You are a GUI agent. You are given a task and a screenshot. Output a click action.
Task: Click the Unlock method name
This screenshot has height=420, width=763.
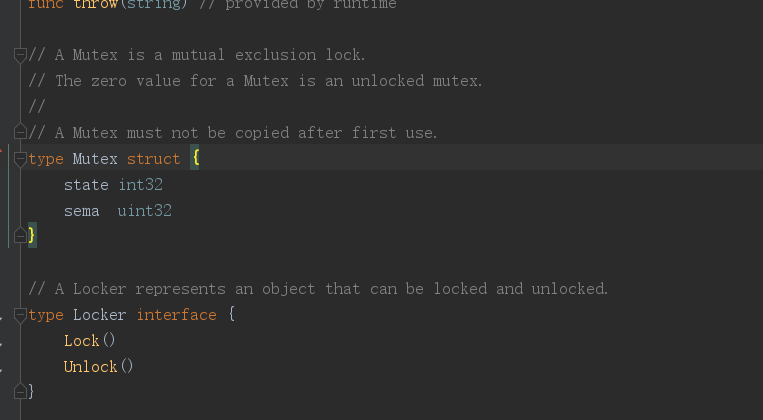click(90, 367)
